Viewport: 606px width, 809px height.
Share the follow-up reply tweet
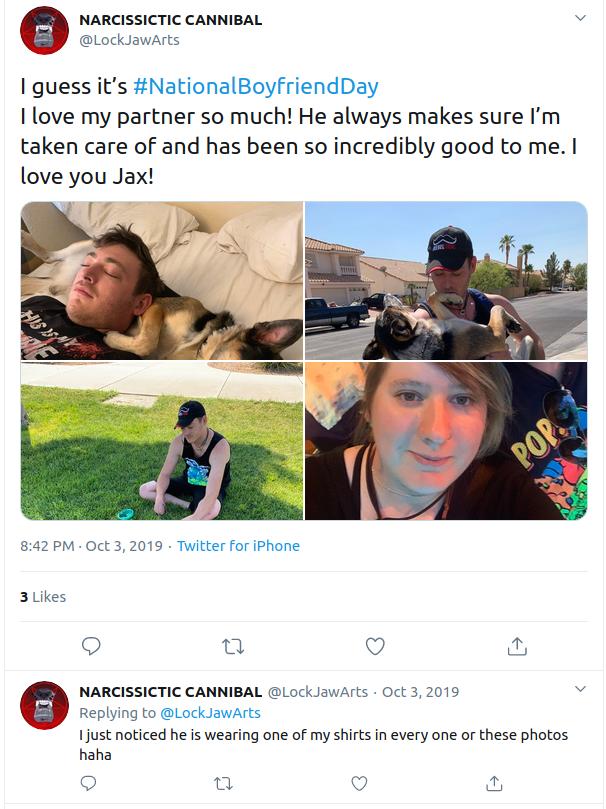coord(494,783)
